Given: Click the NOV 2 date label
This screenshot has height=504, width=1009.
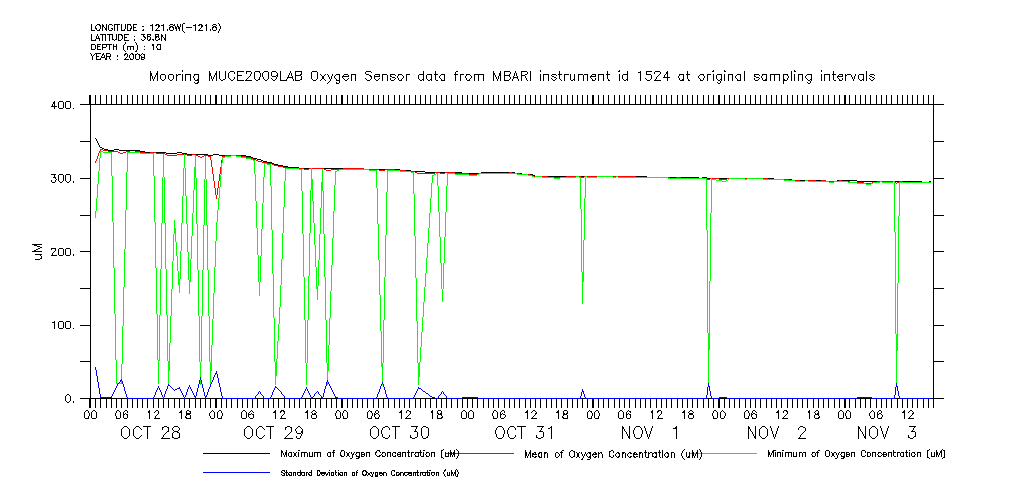Looking at the screenshot, I should click(773, 433).
